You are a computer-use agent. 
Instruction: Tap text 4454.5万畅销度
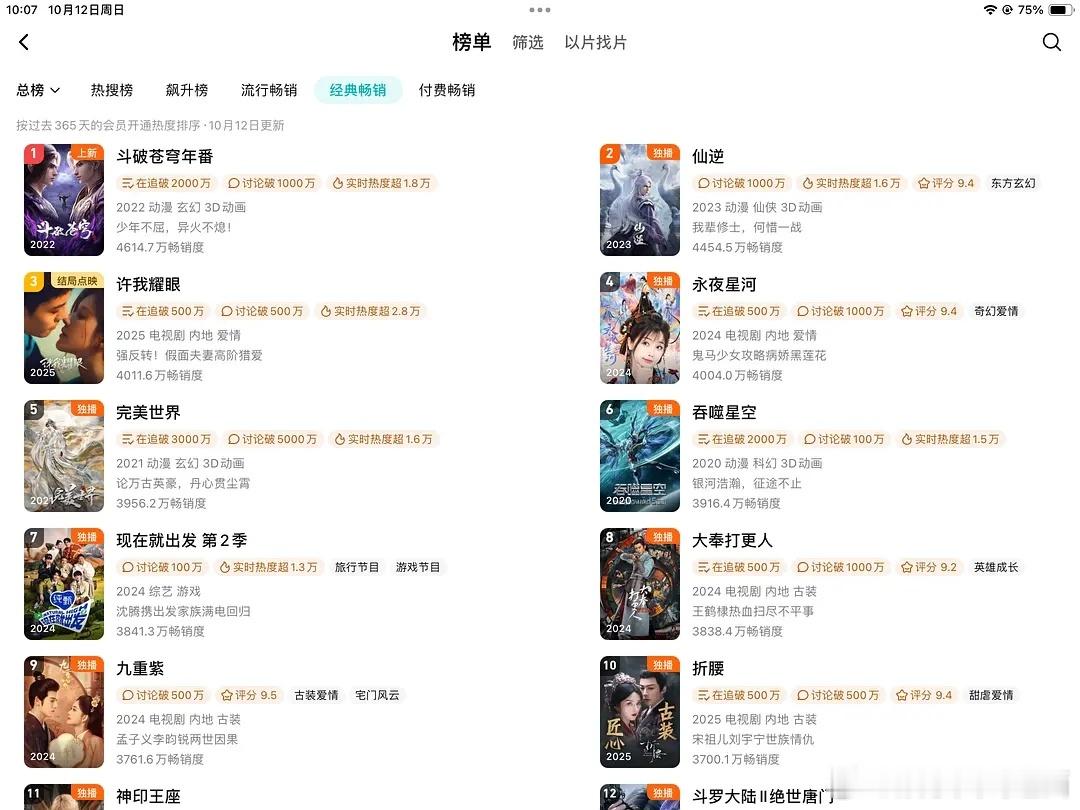coord(737,247)
